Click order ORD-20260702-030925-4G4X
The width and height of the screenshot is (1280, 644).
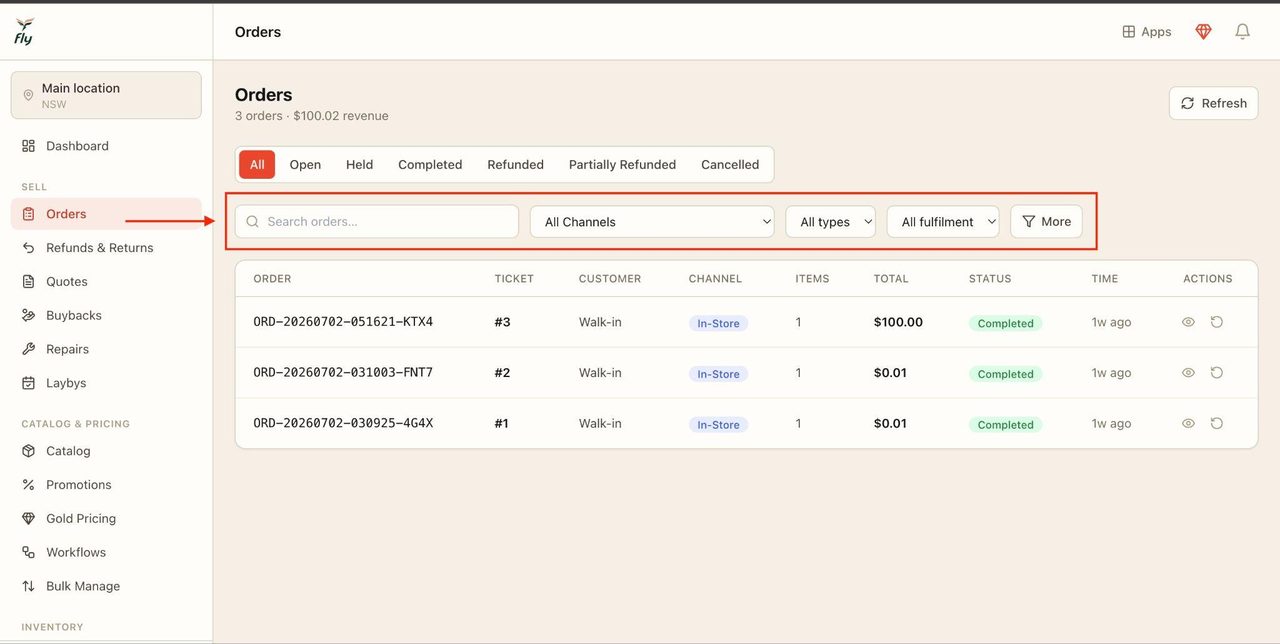pyautogui.click(x=343, y=423)
